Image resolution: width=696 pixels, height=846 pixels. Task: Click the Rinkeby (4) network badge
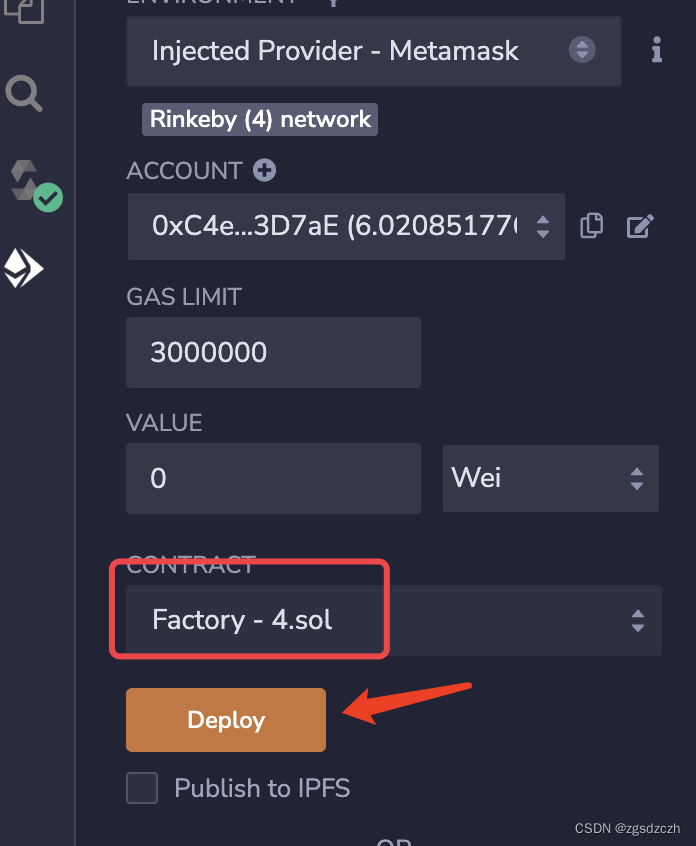[x=259, y=119]
